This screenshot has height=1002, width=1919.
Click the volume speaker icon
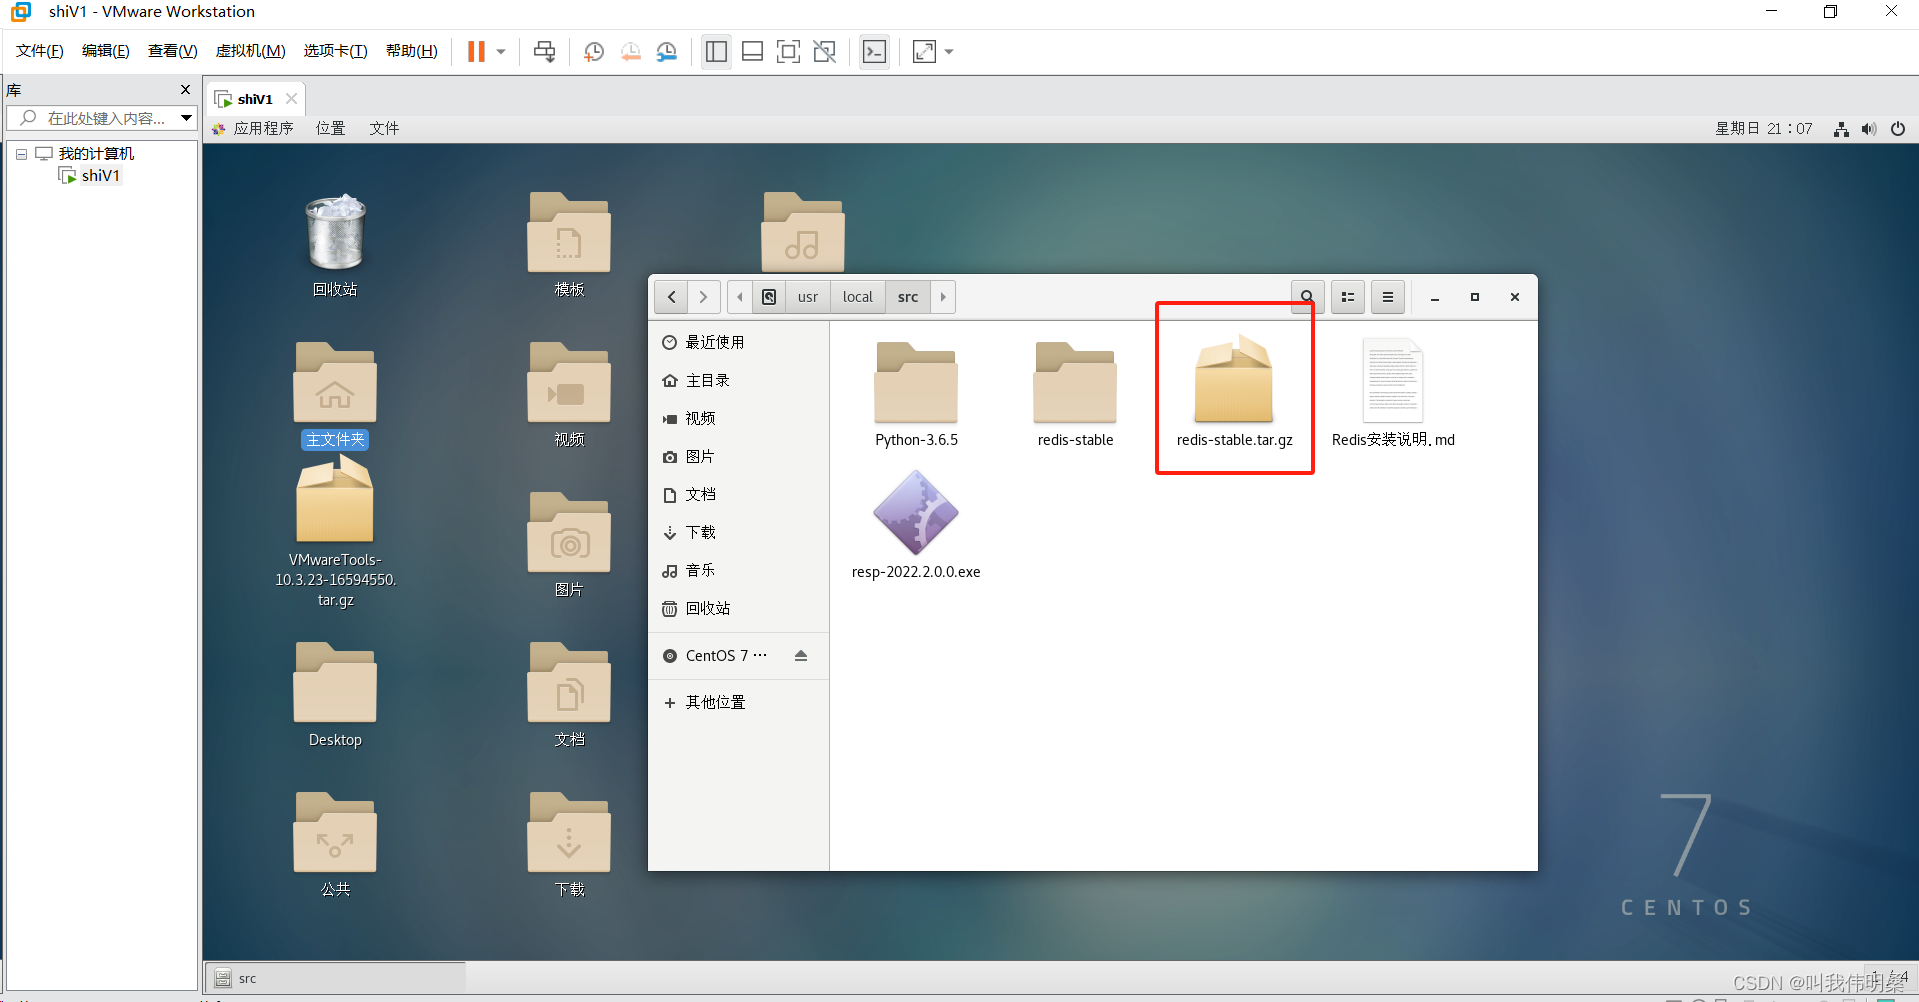(x=1869, y=129)
